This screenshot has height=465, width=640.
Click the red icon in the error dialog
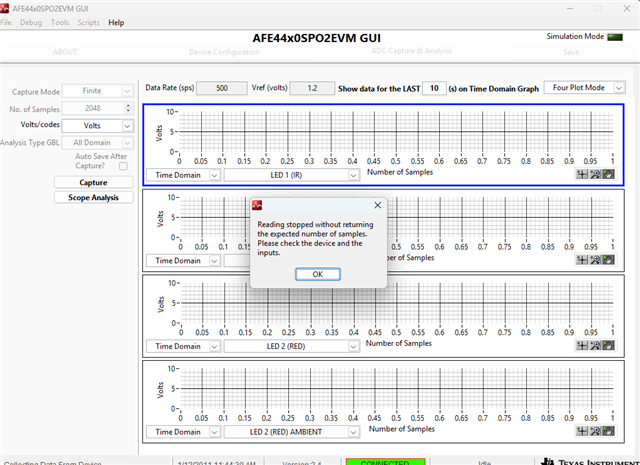point(257,205)
